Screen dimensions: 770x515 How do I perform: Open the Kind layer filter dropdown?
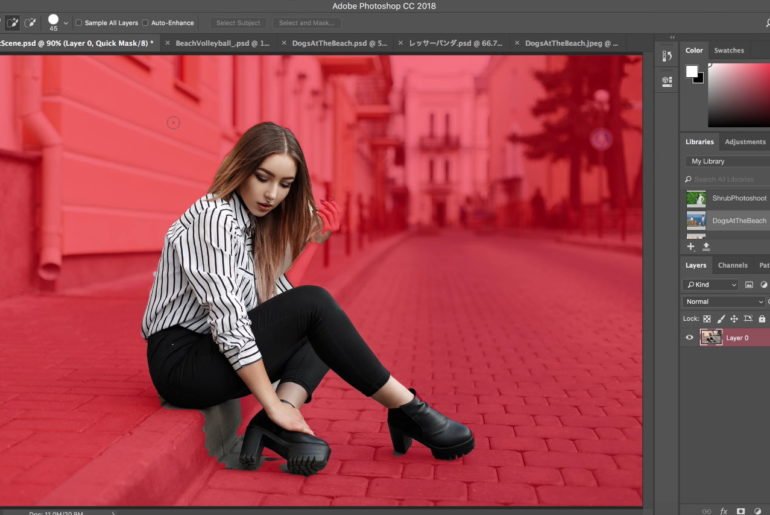click(x=710, y=285)
